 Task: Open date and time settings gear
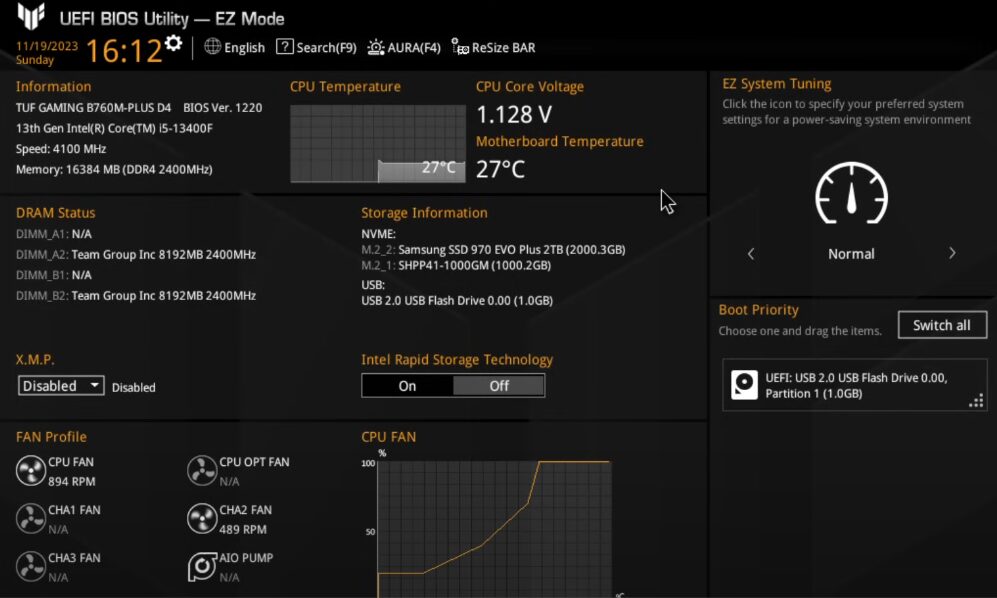[x=173, y=43]
